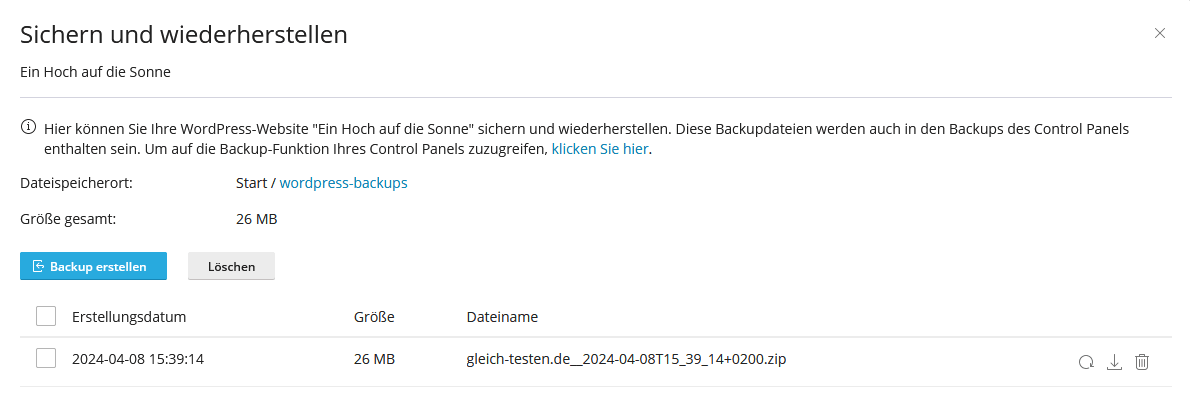Click the 26 MB size in backup row

pos(374,358)
